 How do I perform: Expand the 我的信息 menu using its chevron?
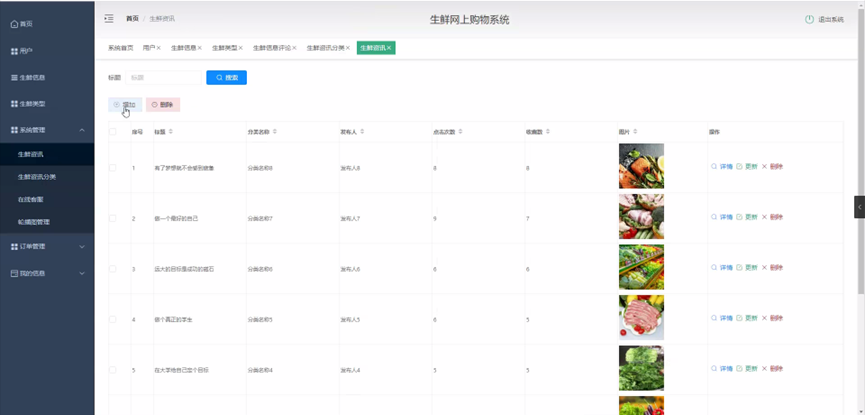pos(82,273)
